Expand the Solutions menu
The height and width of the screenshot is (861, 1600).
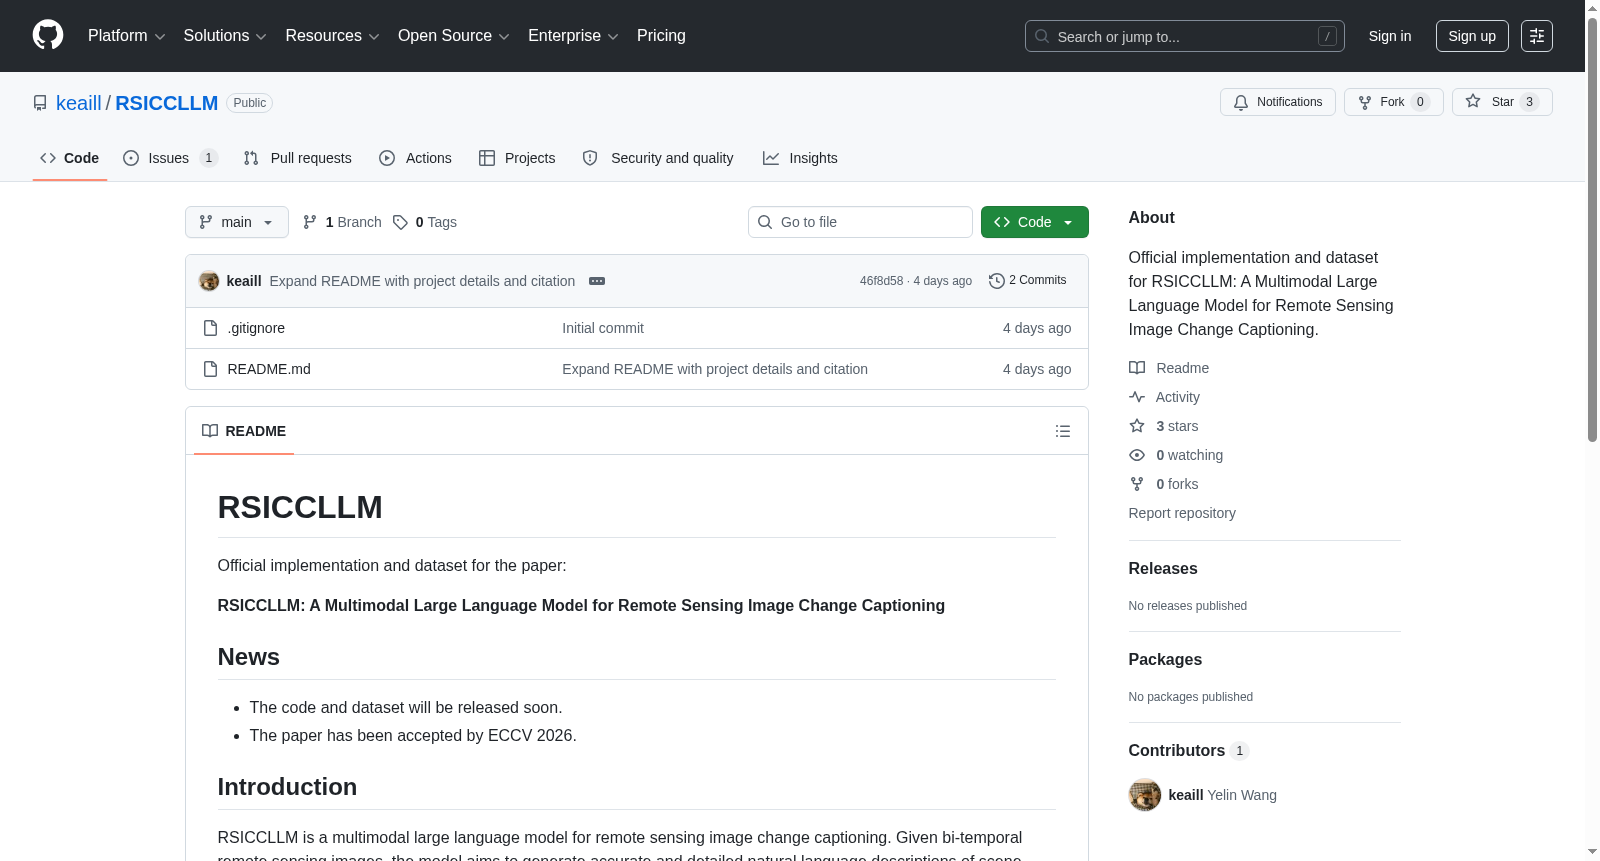coord(225,36)
